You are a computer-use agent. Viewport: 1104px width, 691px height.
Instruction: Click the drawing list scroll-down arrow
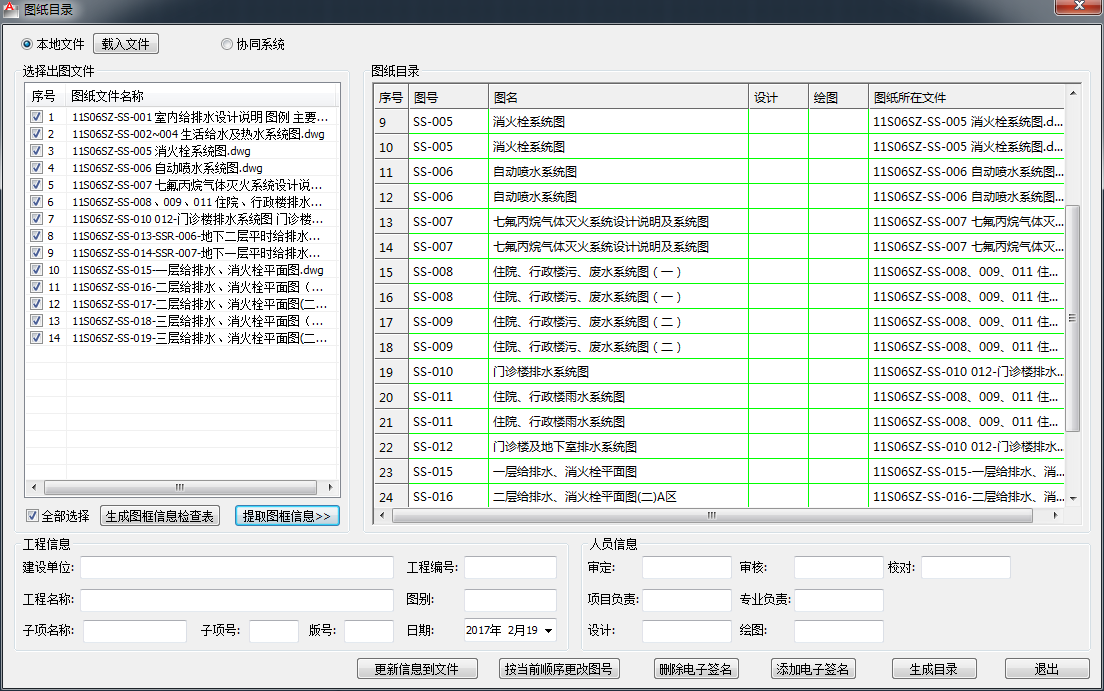(x=1073, y=497)
